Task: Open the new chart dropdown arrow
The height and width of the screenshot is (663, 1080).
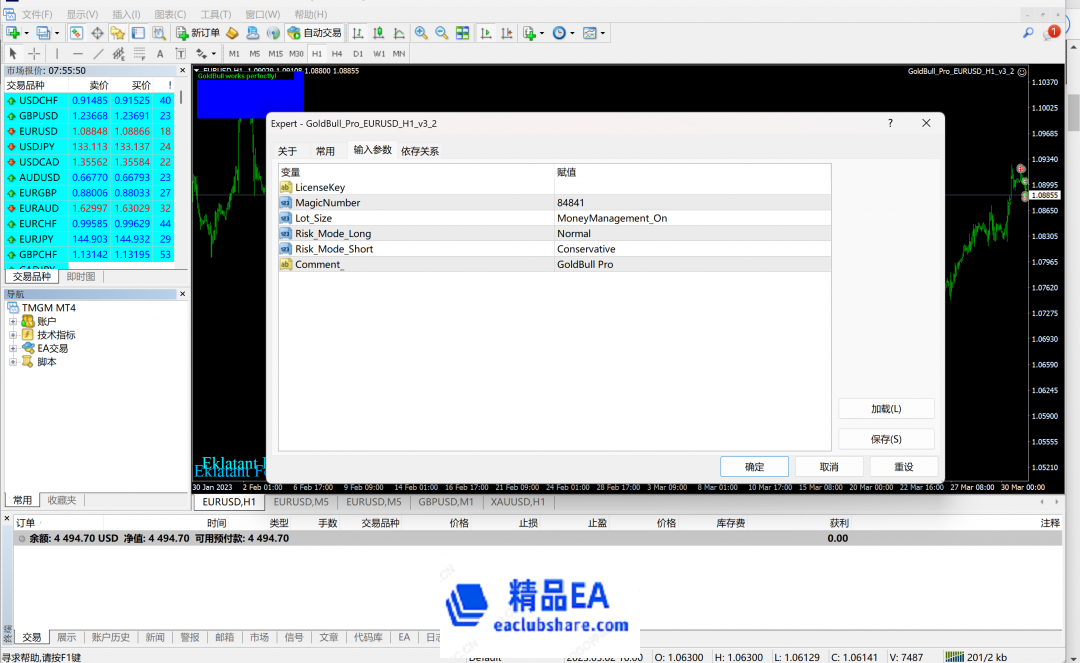Action: (26, 32)
